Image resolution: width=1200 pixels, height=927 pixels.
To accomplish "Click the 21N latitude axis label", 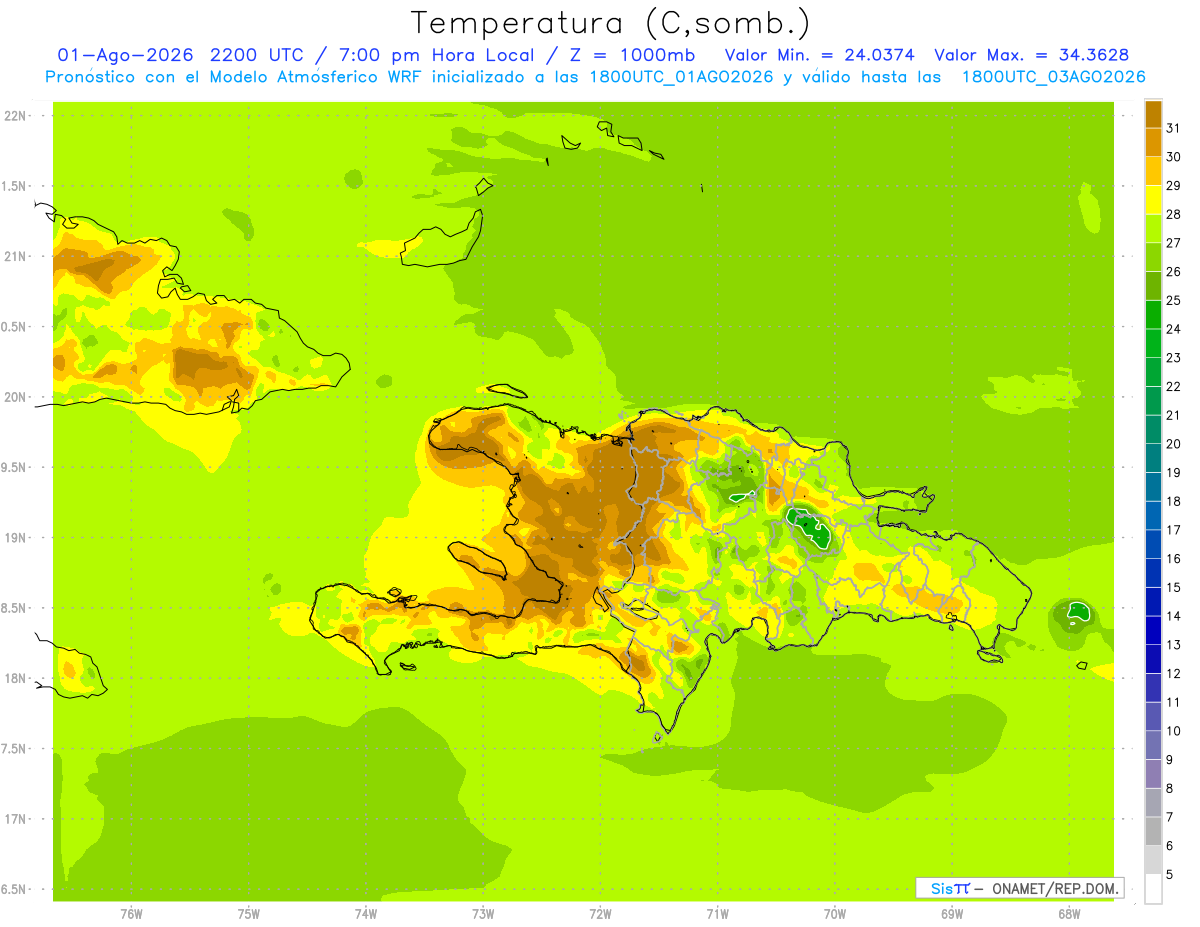I will pyautogui.click(x=15, y=256).
